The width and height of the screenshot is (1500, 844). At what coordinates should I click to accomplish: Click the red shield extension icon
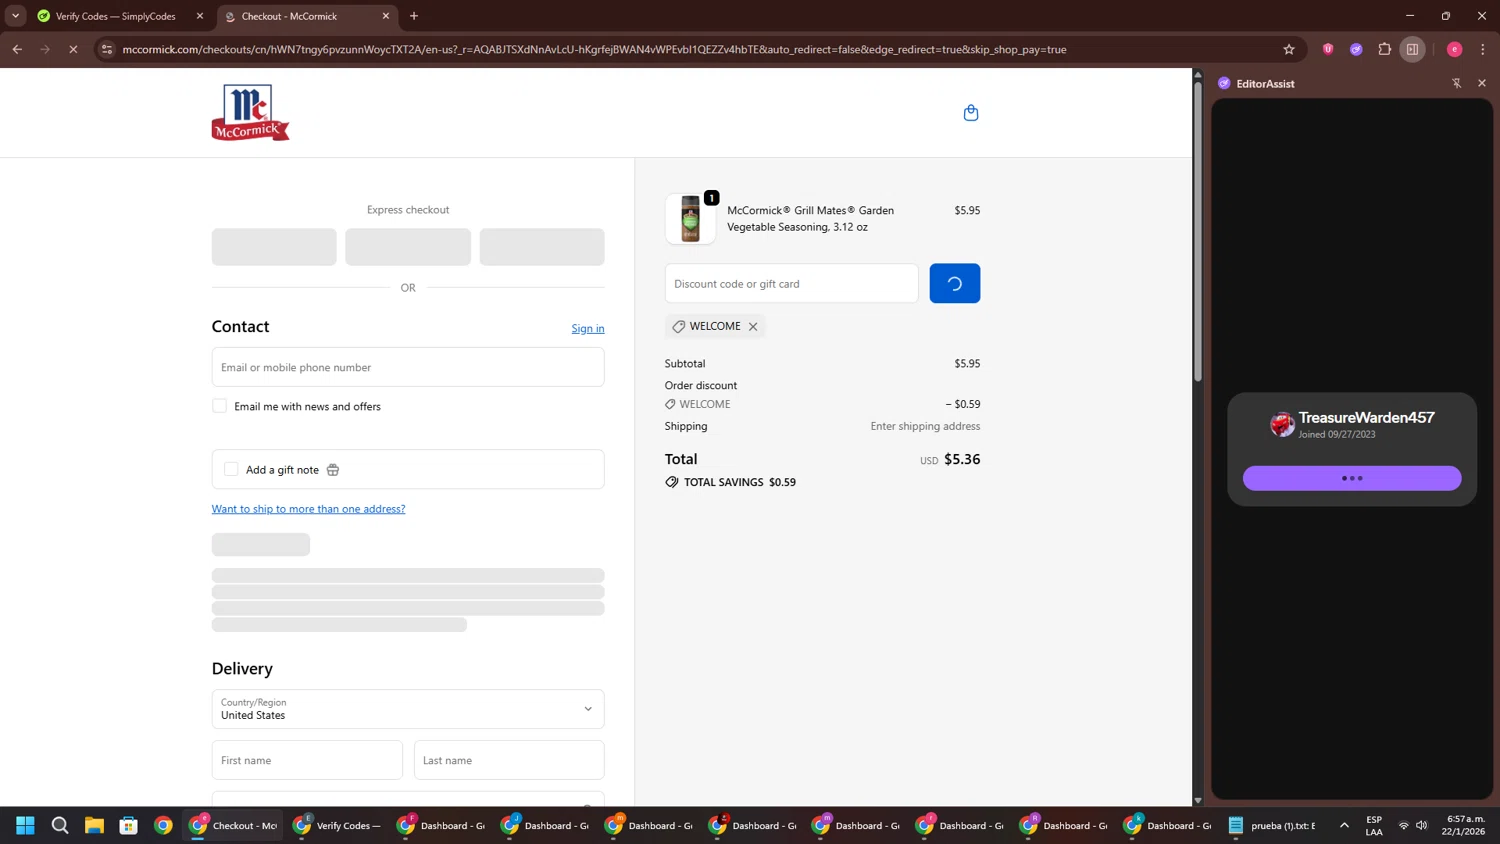[x=1328, y=49]
